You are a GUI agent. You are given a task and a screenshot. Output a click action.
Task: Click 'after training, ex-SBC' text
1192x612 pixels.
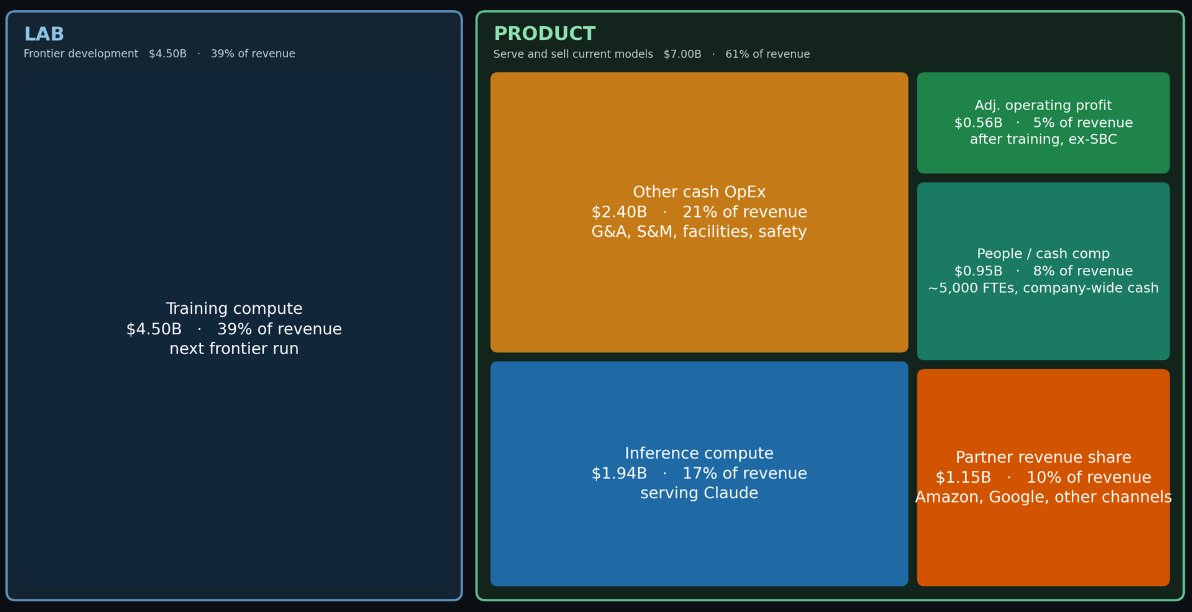(1043, 140)
